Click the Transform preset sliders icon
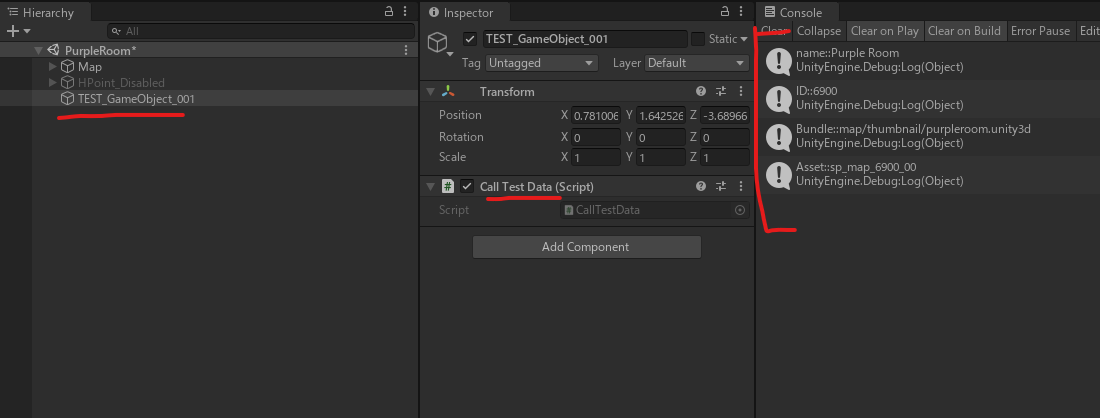The image size is (1100, 418). coord(720,92)
